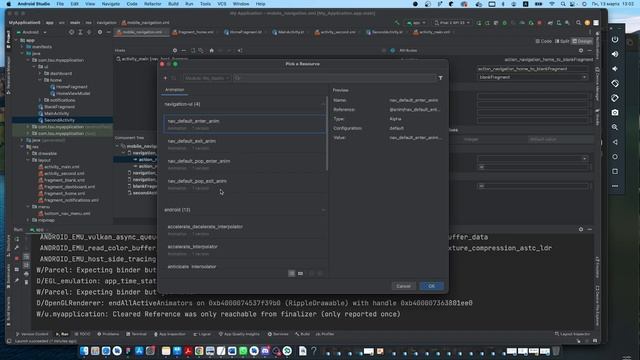Collapse the navigation-ui (4) section
Viewport: 640px width, 360px height.
(x=323, y=104)
